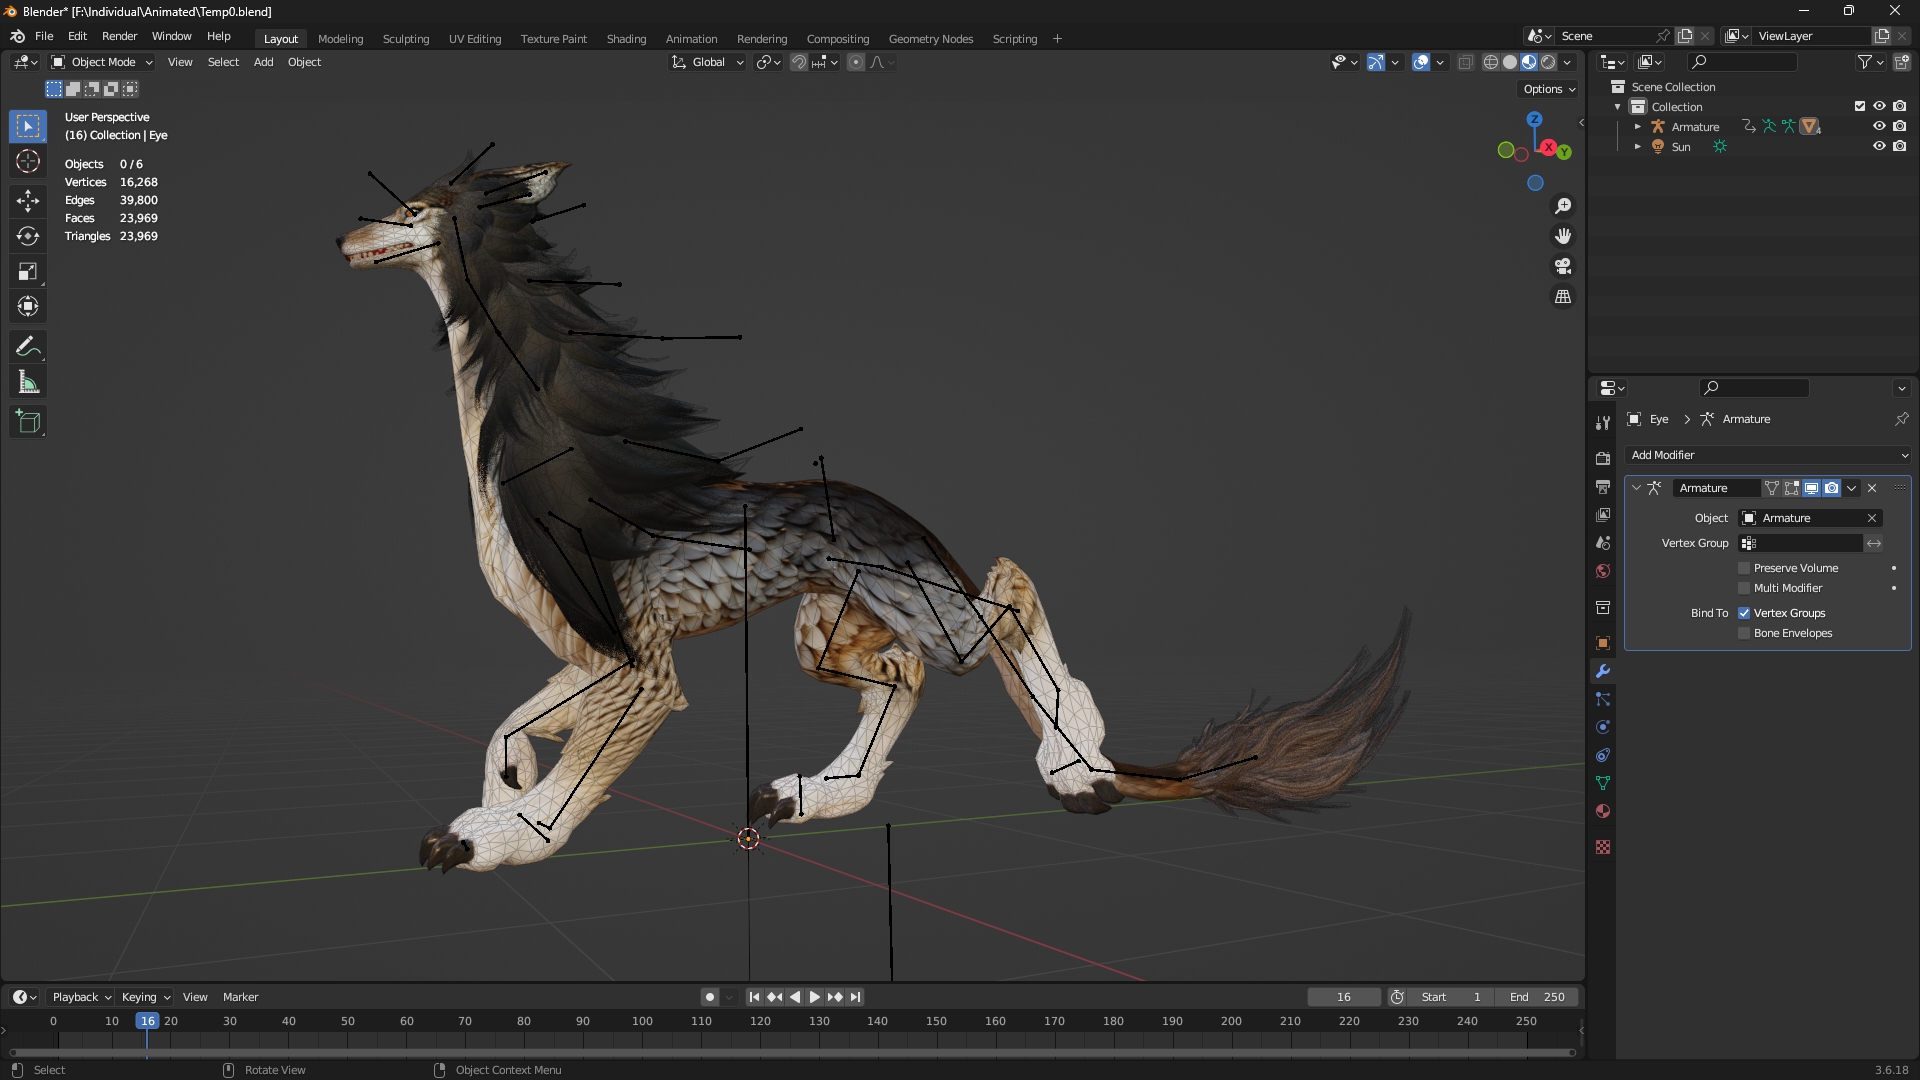
Task: Hide the Sun object in viewport
Action: [x=1879, y=146]
